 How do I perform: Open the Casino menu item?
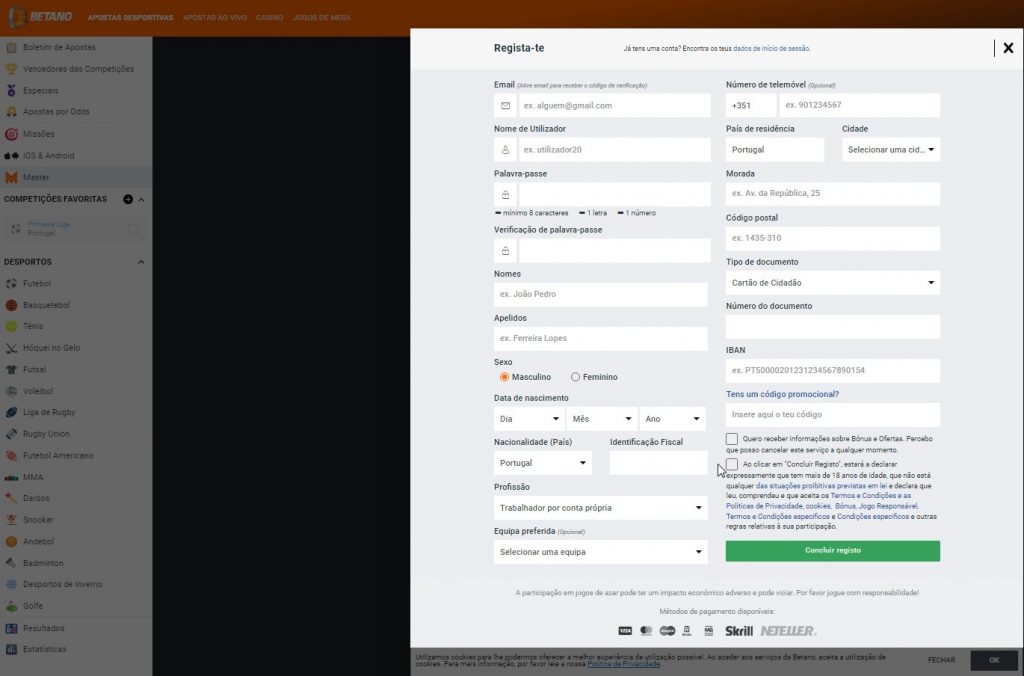point(270,18)
